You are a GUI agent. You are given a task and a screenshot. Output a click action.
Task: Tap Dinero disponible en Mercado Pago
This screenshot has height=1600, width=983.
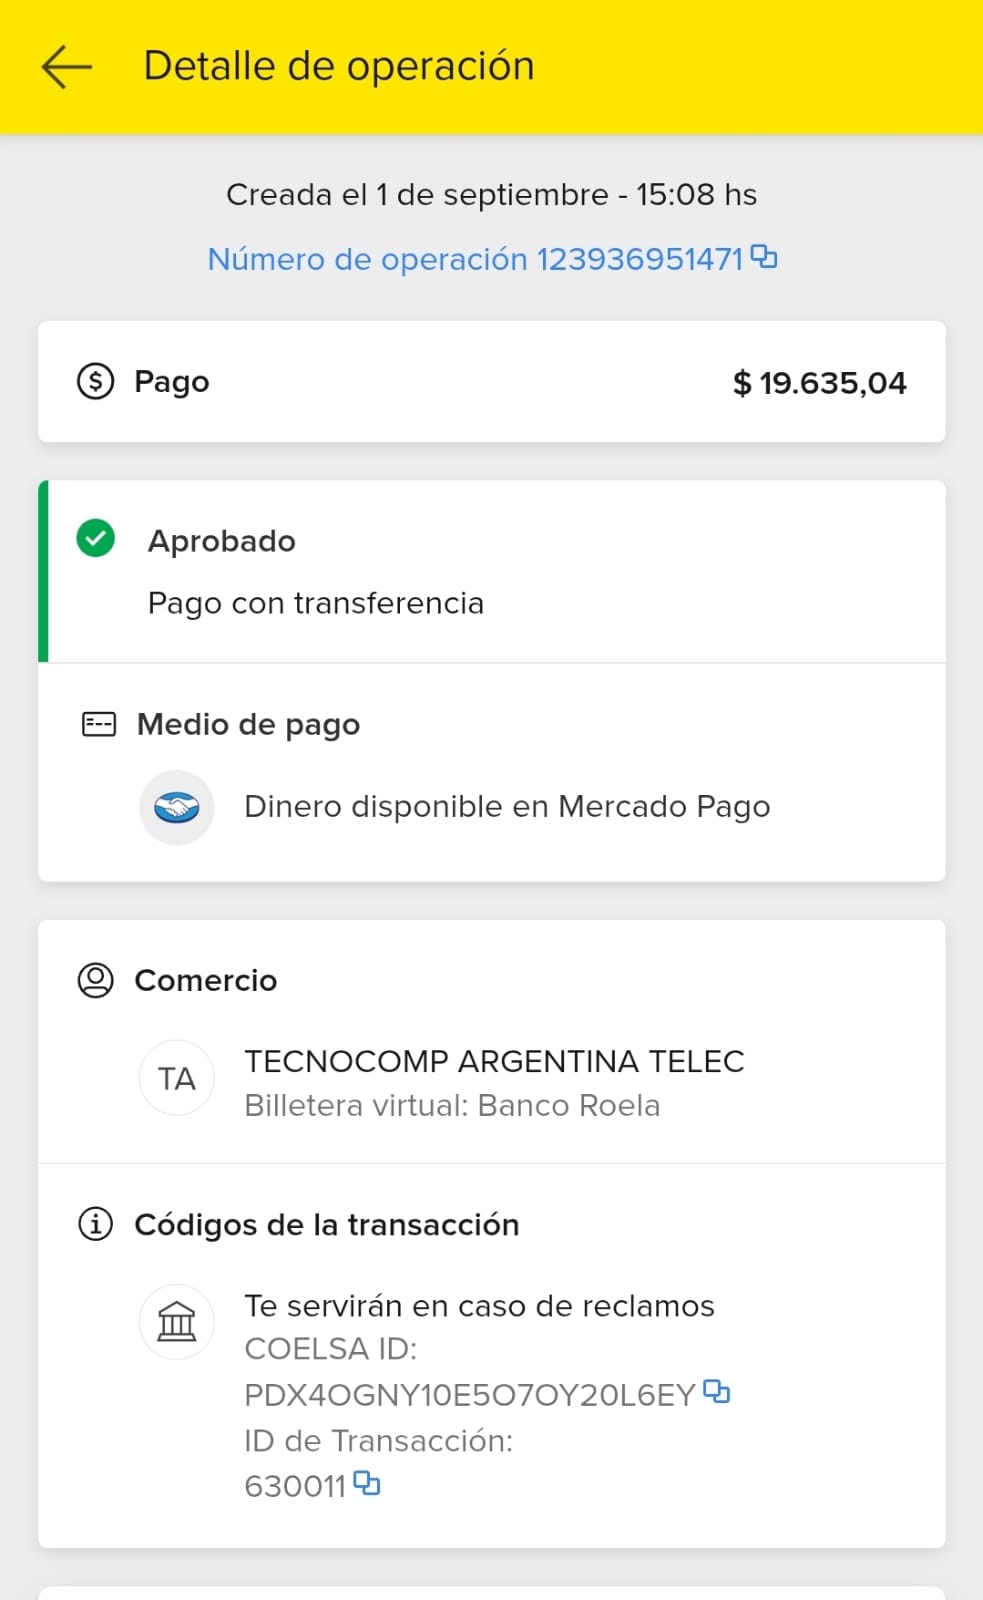tap(507, 806)
